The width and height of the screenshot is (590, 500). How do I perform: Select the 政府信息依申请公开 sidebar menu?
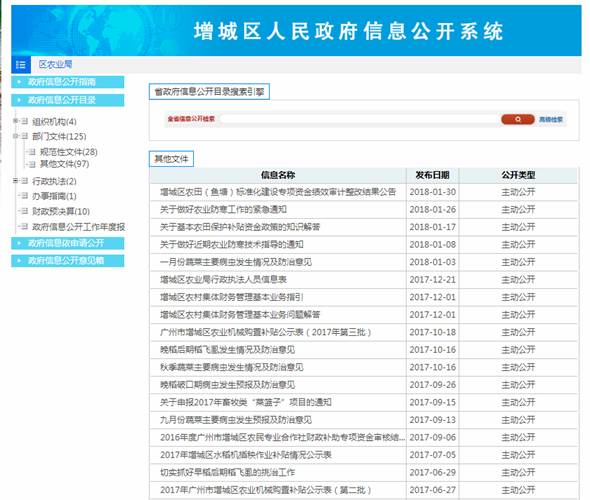point(68,243)
